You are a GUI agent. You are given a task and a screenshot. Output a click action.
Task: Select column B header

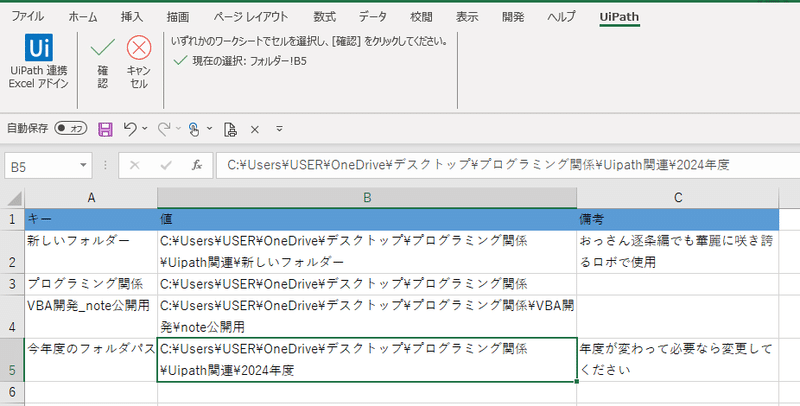click(x=367, y=198)
